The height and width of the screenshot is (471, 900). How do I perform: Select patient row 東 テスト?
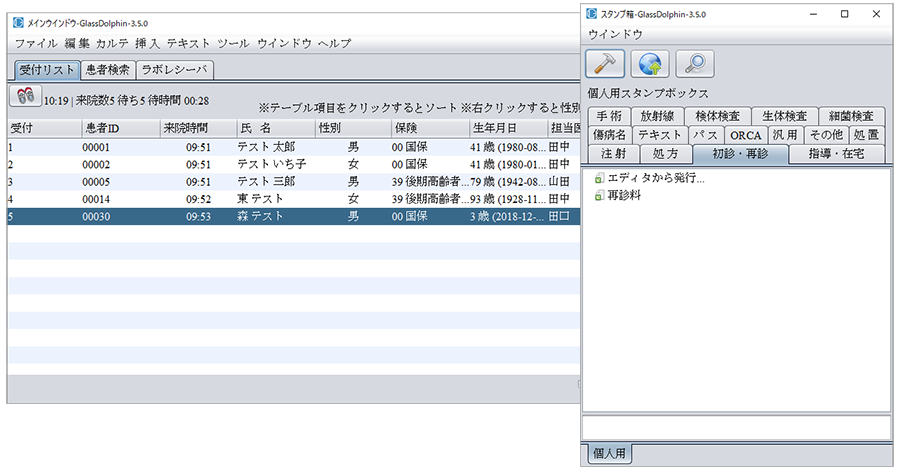click(x=260, y=199)
